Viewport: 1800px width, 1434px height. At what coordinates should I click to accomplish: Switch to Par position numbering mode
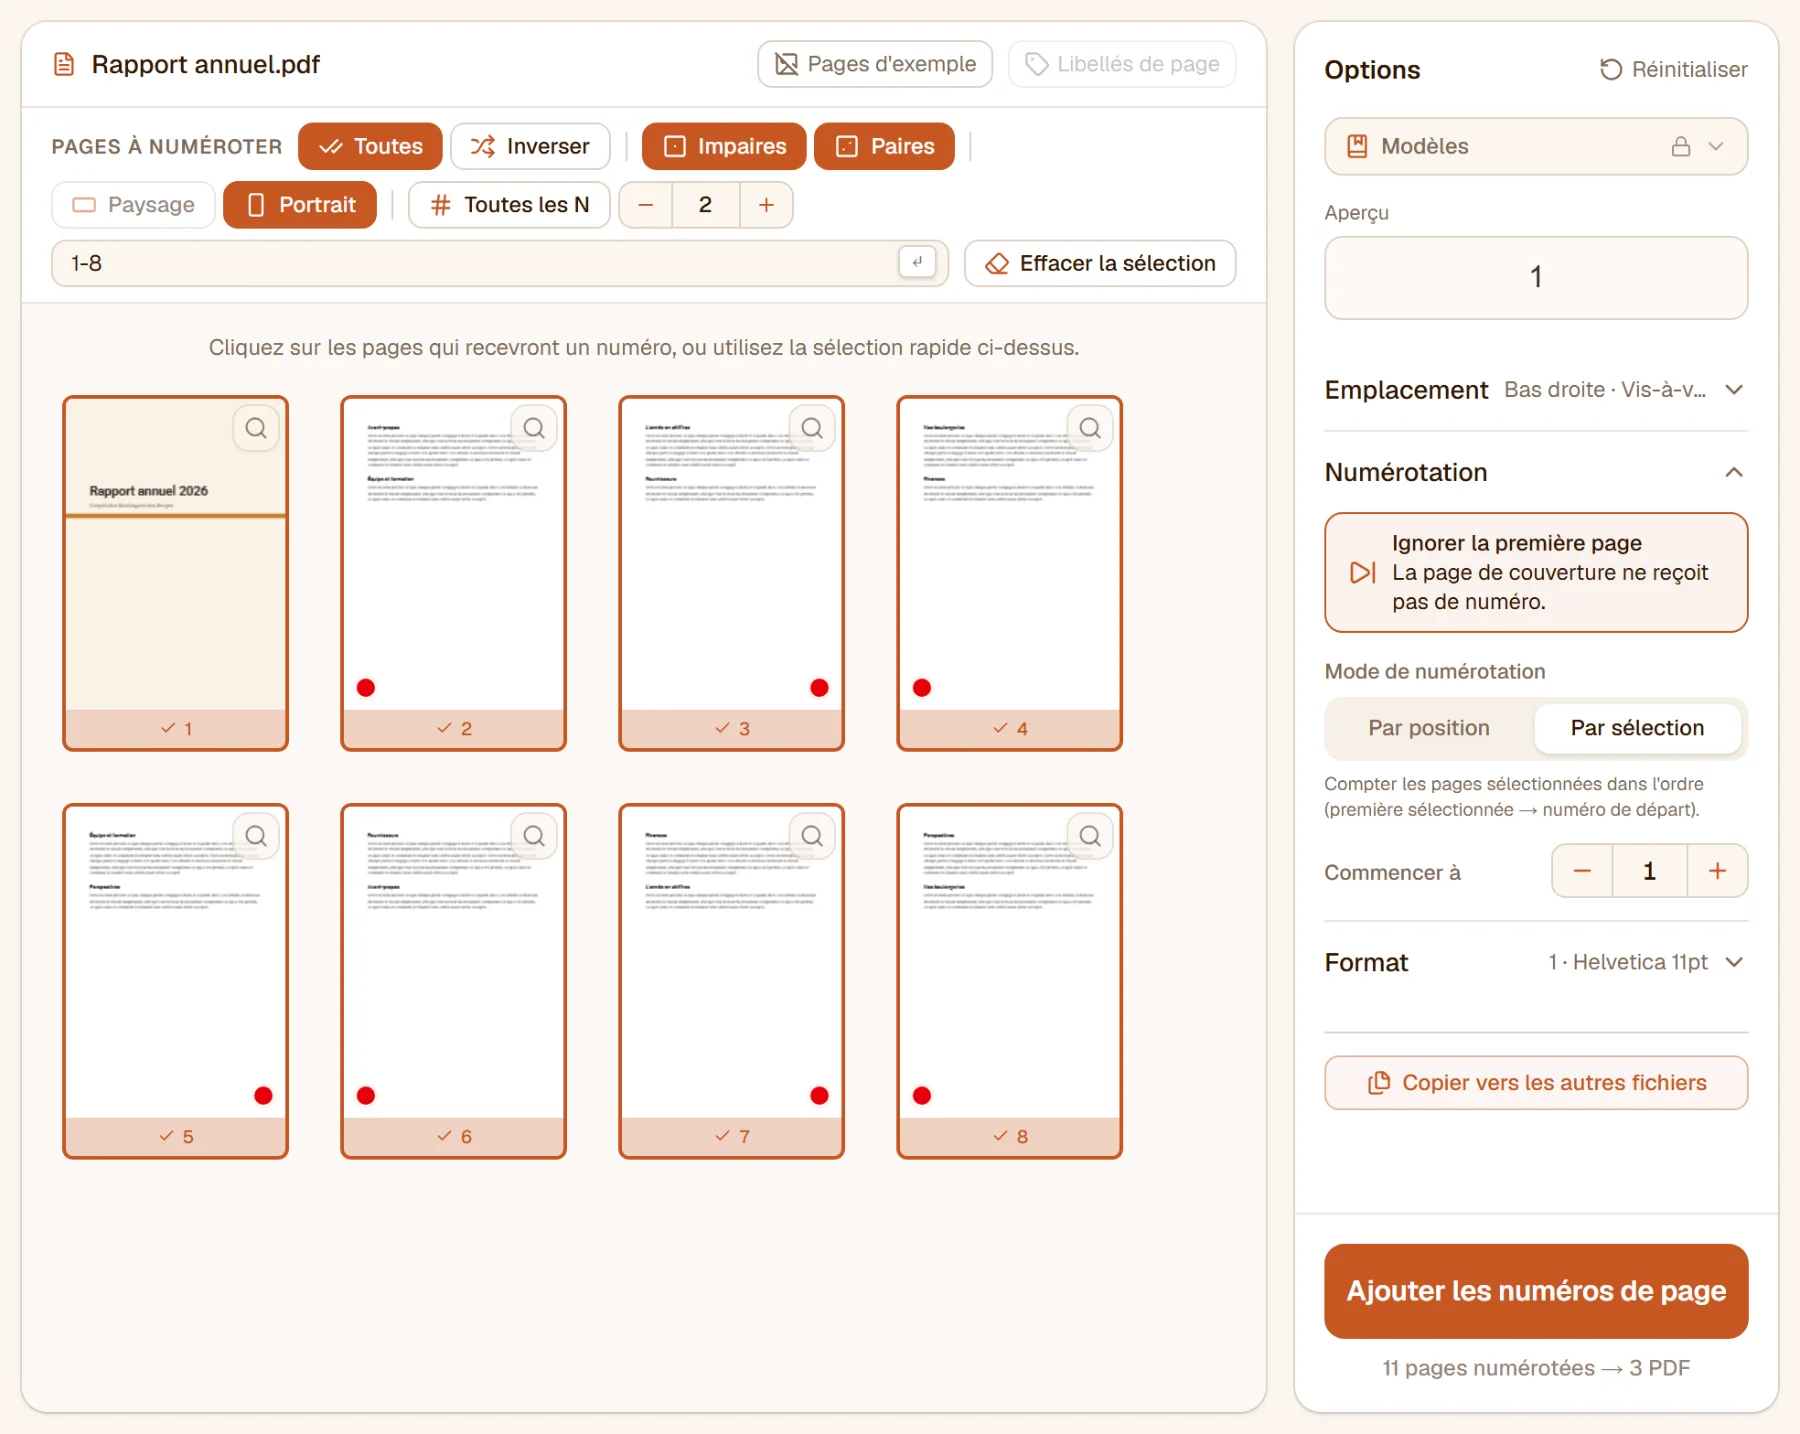point(1429,728)
